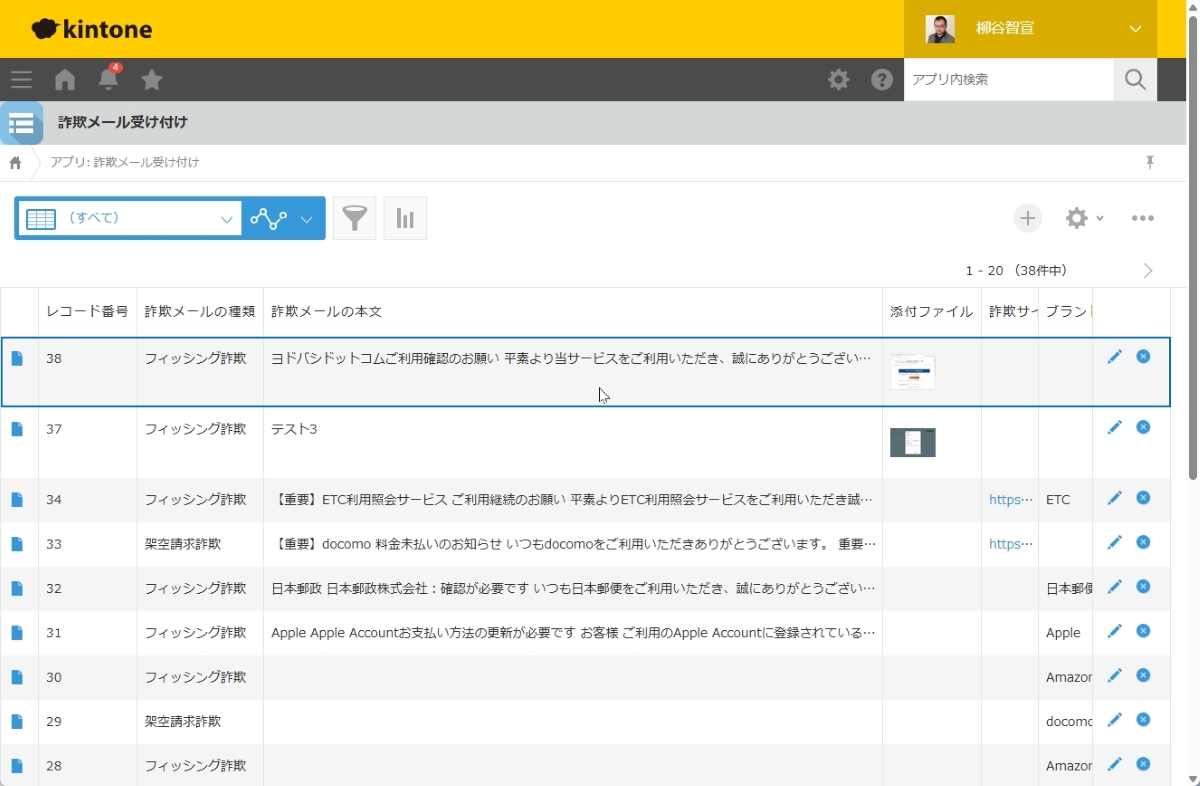Open the hamburger menu in header
Image resolution: width=1200 pixels, height=786 pixels.
coord(21,80)
